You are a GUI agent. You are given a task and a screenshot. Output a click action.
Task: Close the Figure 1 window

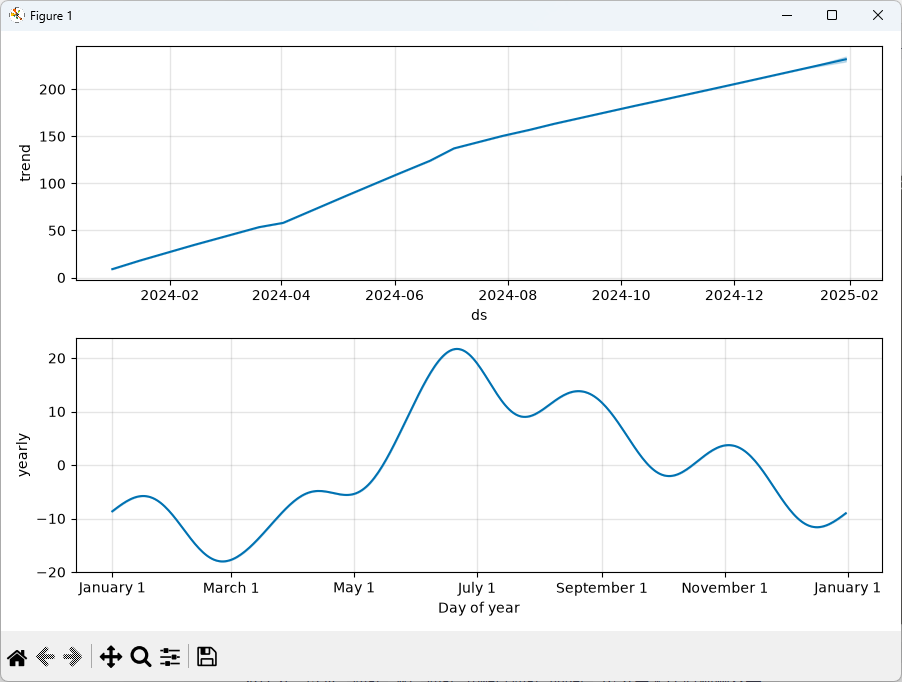tap(878, 16)
